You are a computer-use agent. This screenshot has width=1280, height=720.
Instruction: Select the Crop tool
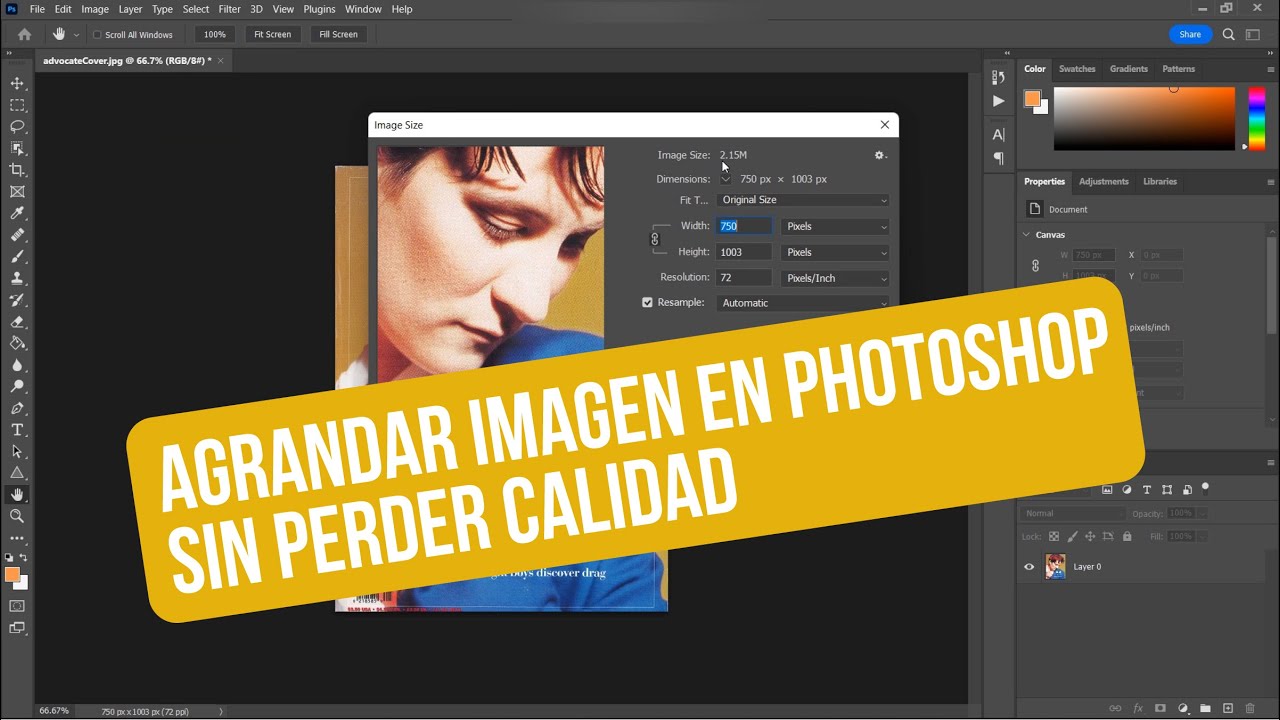pos(17,170)
